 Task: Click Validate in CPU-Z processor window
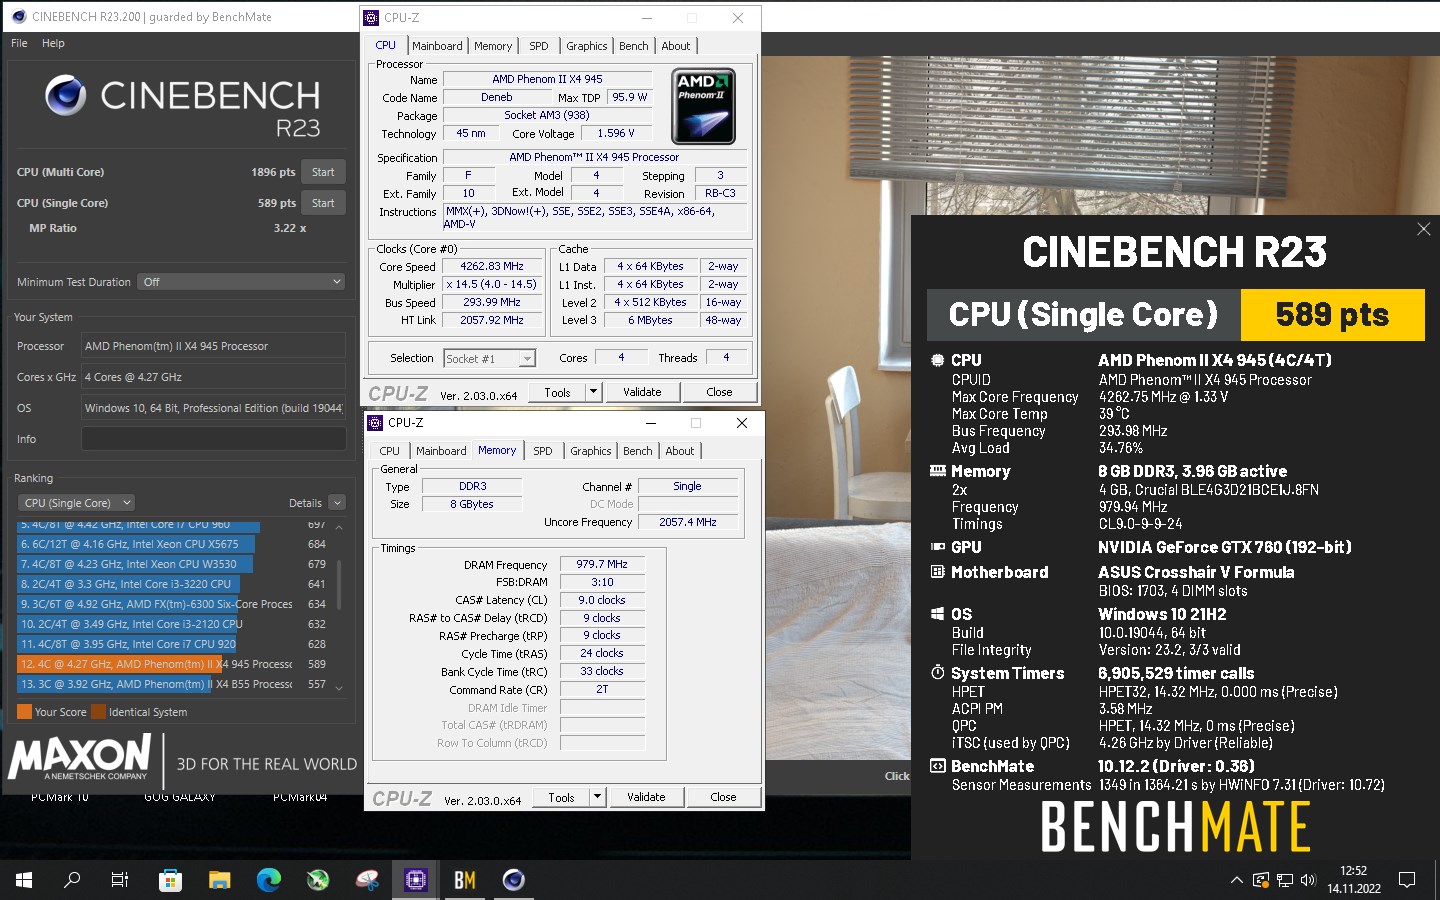click(x=642, y=392)
